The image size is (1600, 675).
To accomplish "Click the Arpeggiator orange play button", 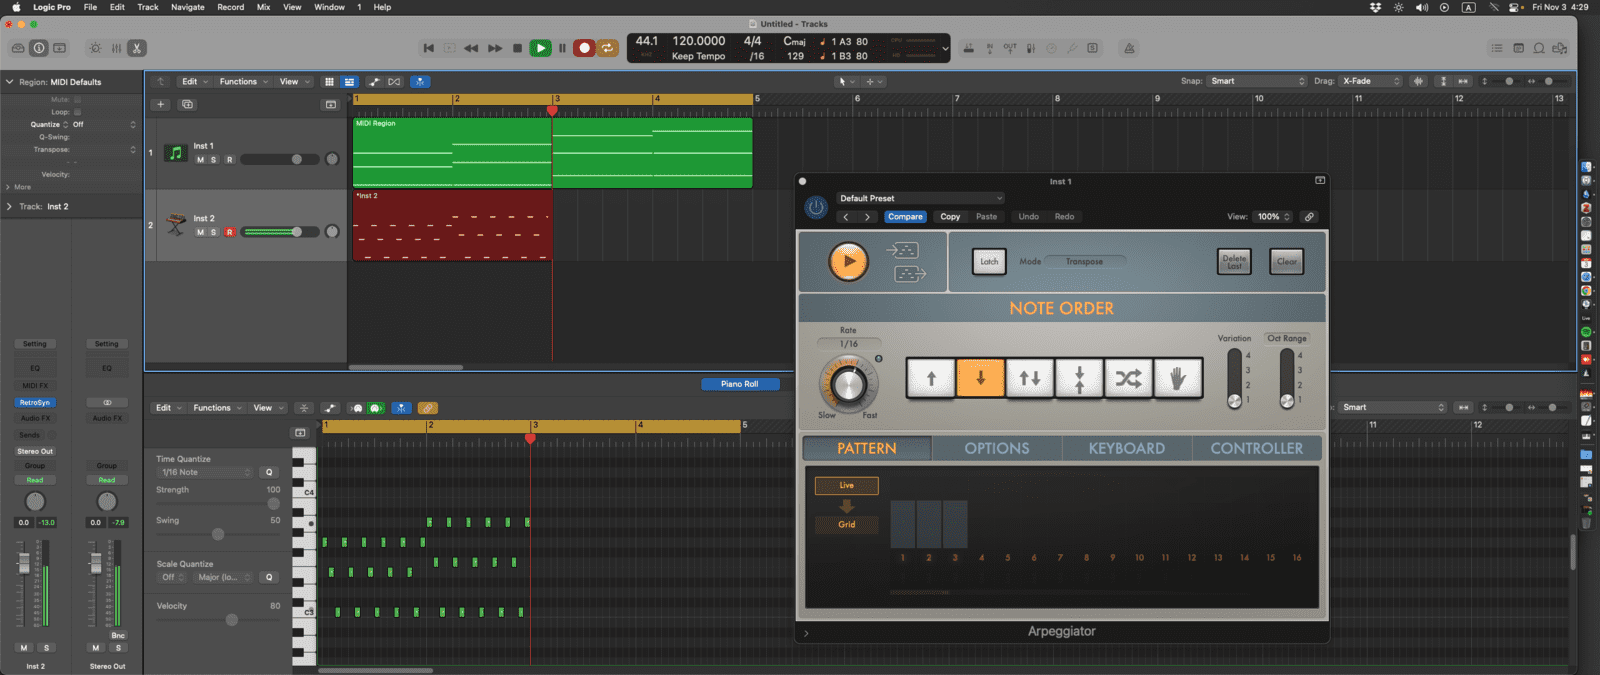I will tap(848, 262).
